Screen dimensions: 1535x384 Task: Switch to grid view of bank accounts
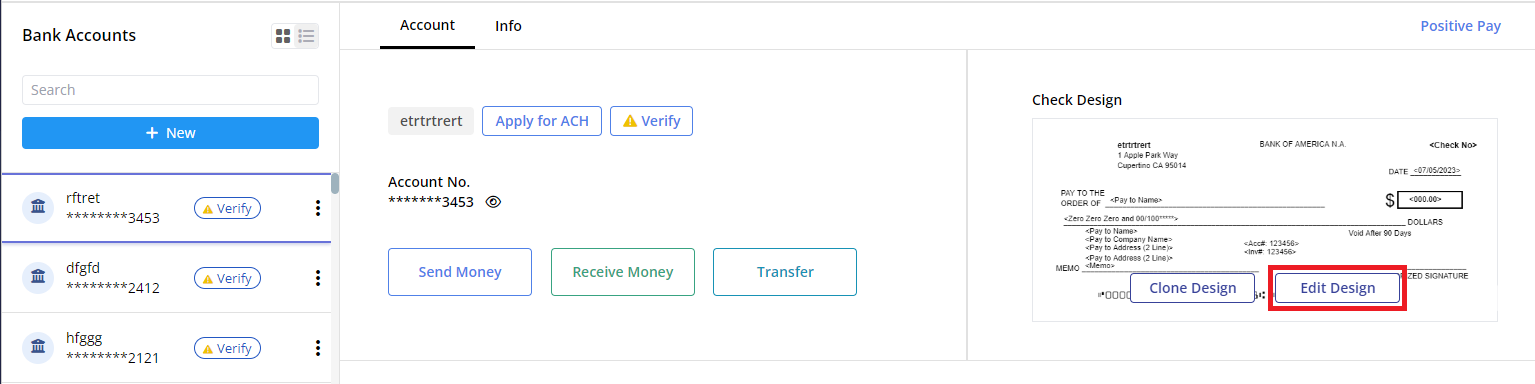[283, 36]
